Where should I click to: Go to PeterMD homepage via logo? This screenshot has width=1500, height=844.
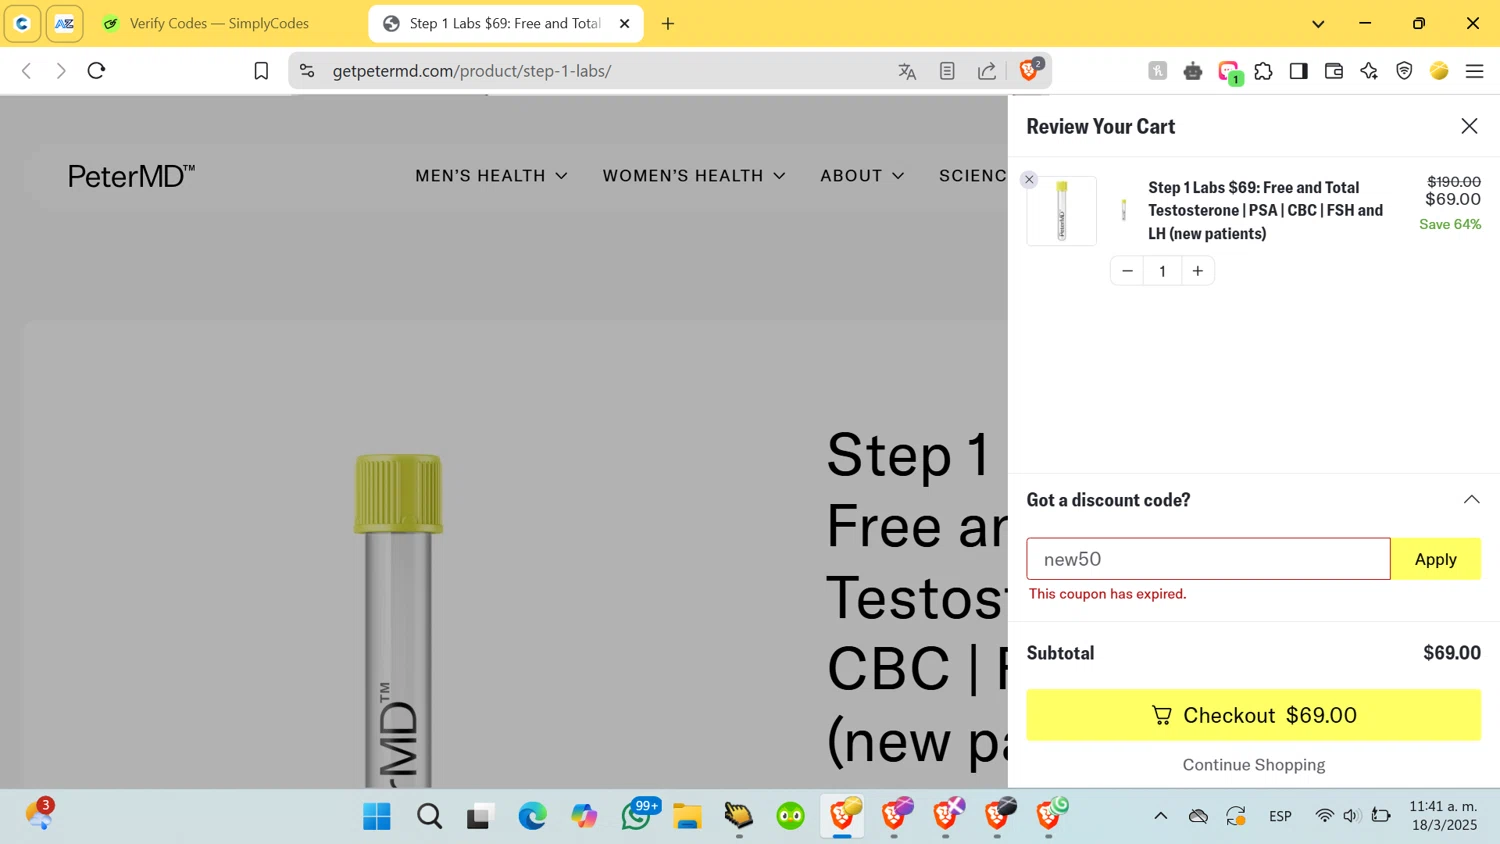[x=131, y=176]
